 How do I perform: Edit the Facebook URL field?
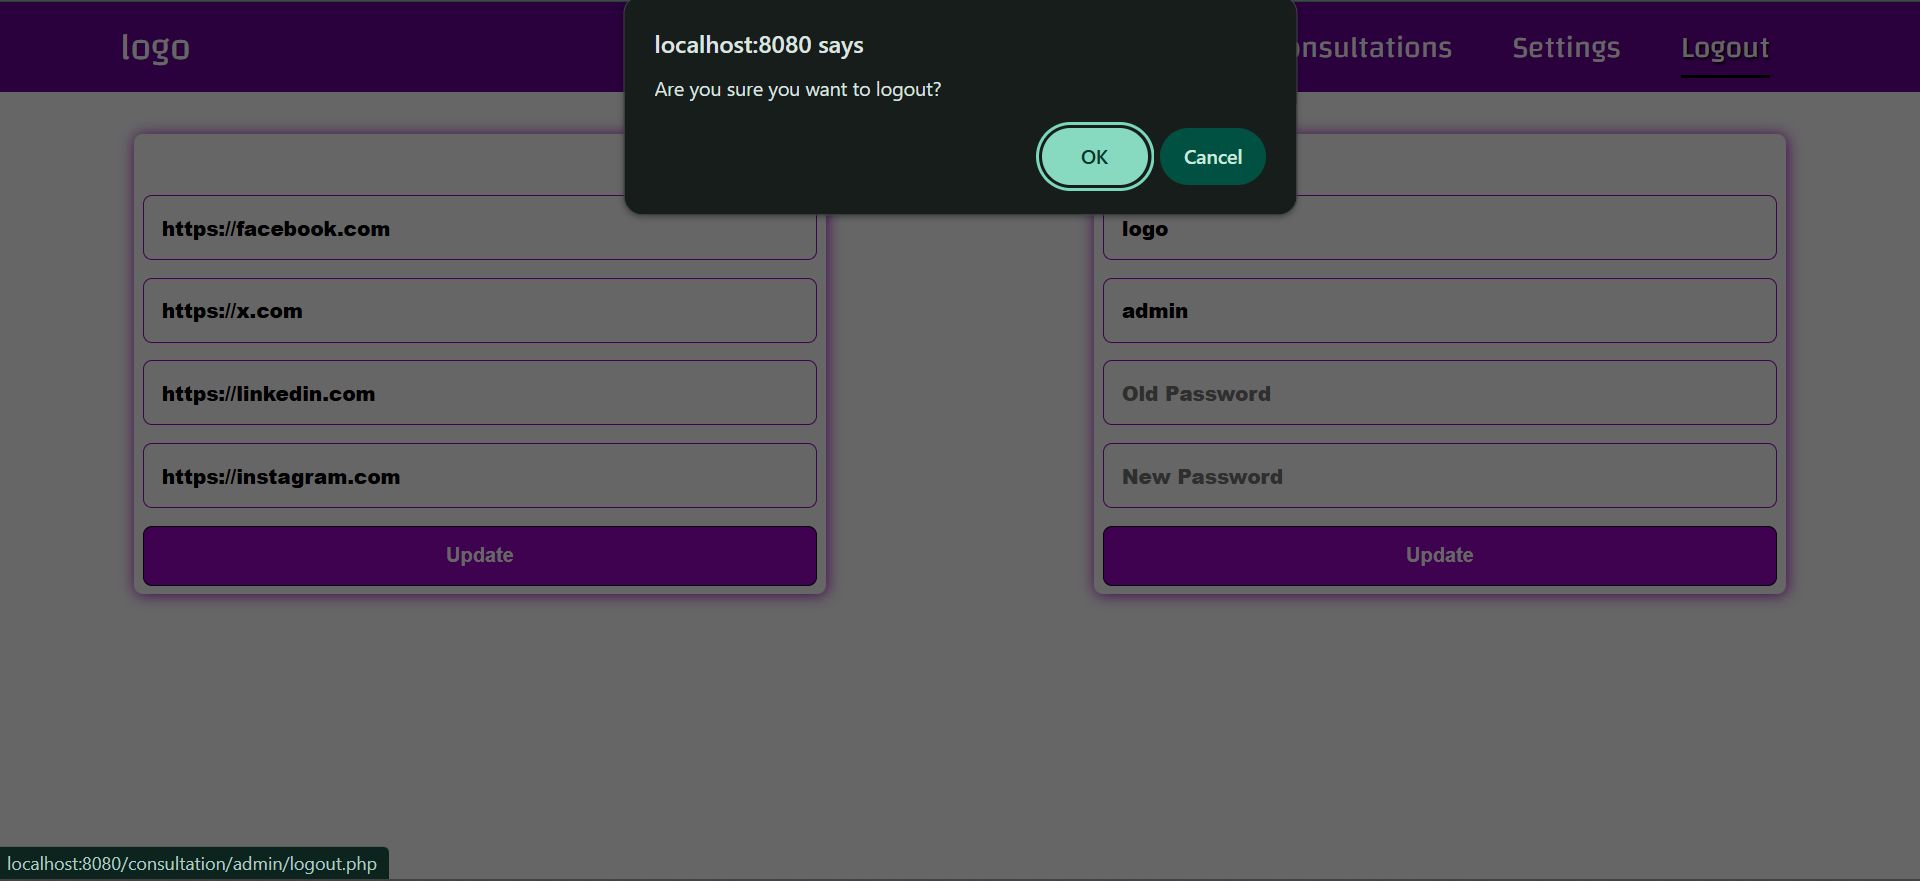(480, 228)
